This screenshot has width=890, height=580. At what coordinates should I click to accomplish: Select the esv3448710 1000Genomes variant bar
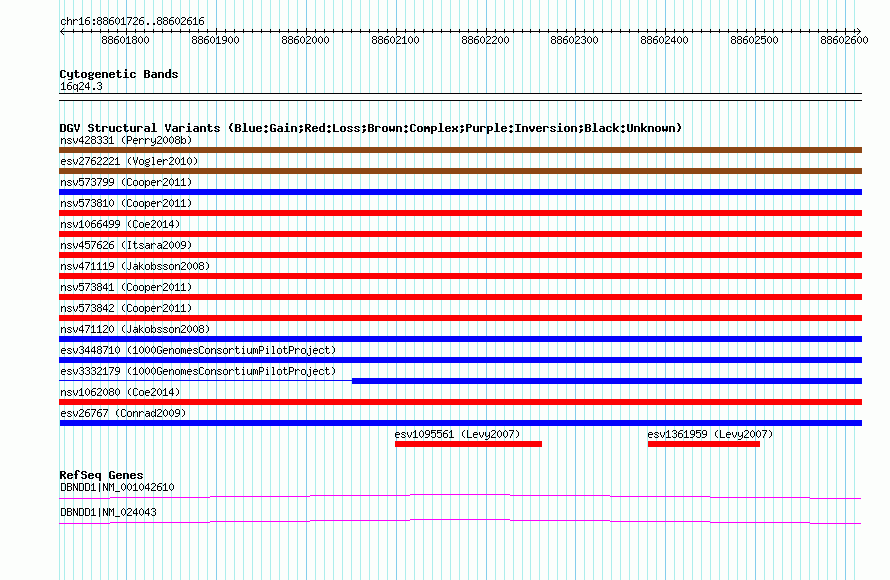pyautogui.click(x=460, y=360)
